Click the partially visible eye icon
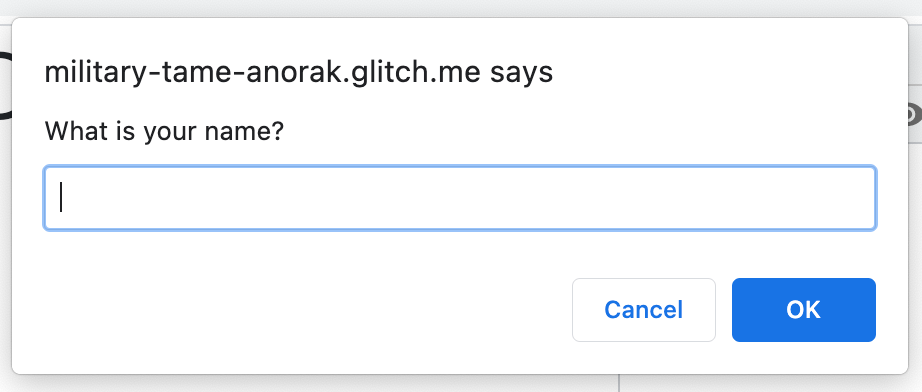Viewport: 922px width, 392px height. click(x=915, y=115)
